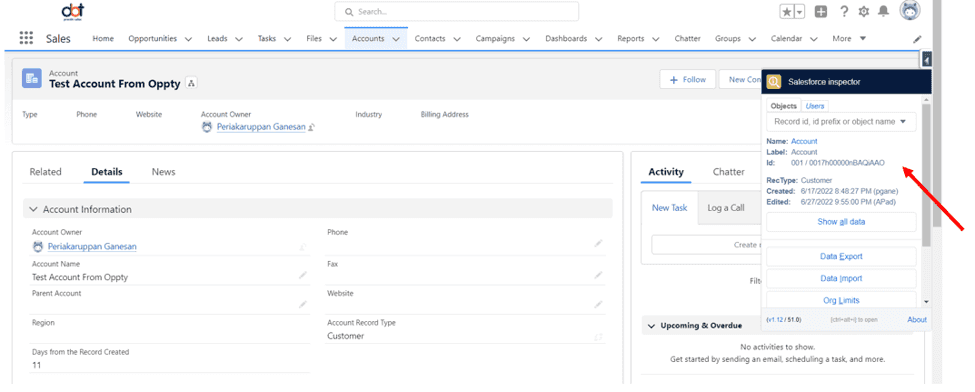Click the Account object icon in header
The width and height of the screenshot is (975, 392).
(32, 78)
